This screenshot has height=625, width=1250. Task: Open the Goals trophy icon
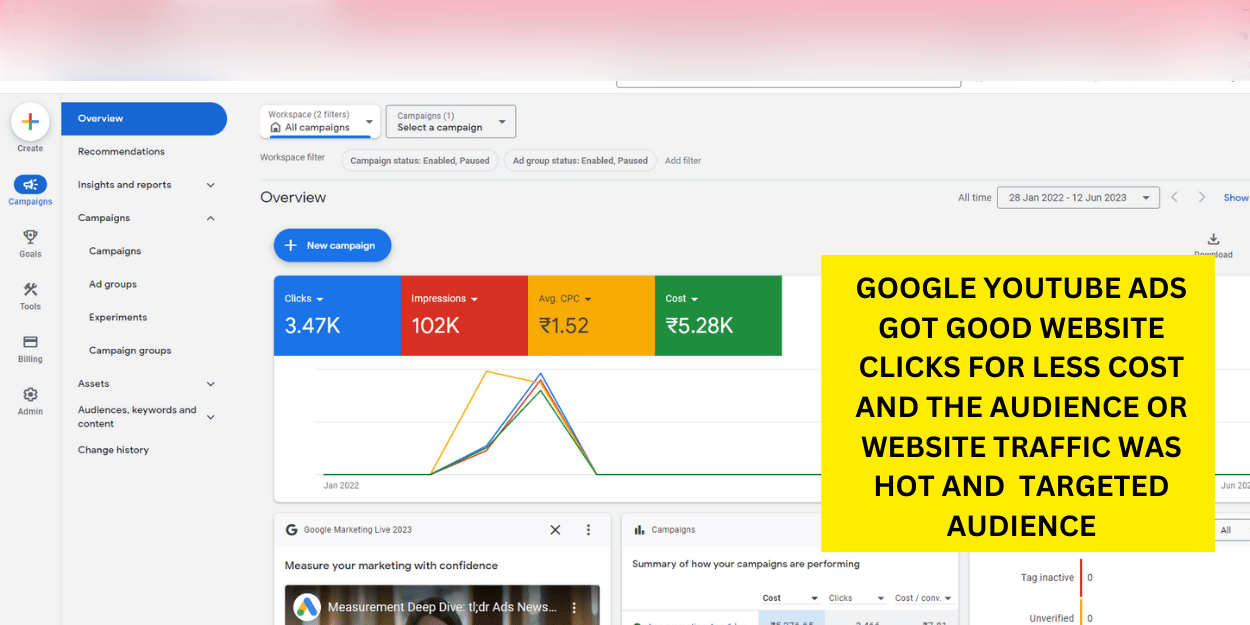[30, 237]
